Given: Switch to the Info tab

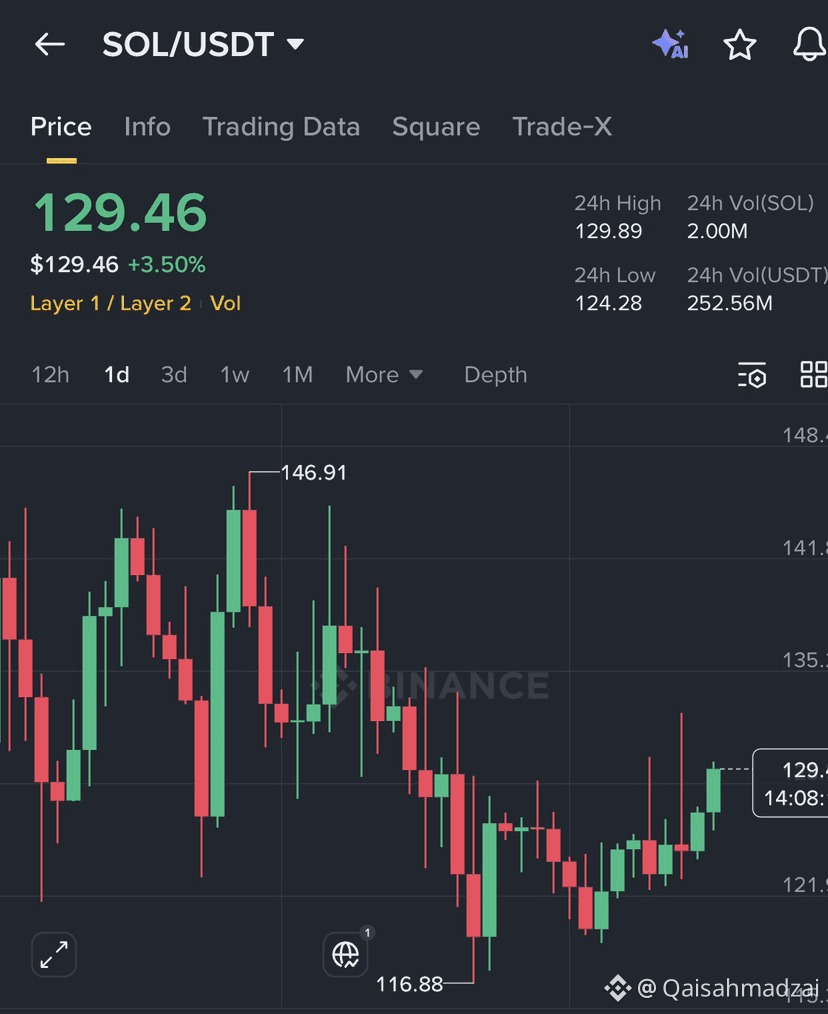Looking at the screenshot, I should [x=147, y=127].
